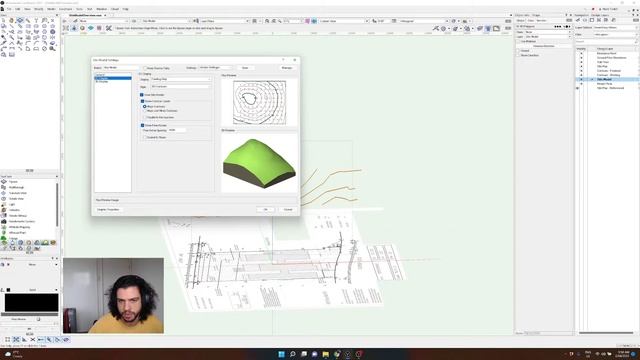
Task: Open the Settings dropdown in dialog header
Action: (x=216, y=68)
